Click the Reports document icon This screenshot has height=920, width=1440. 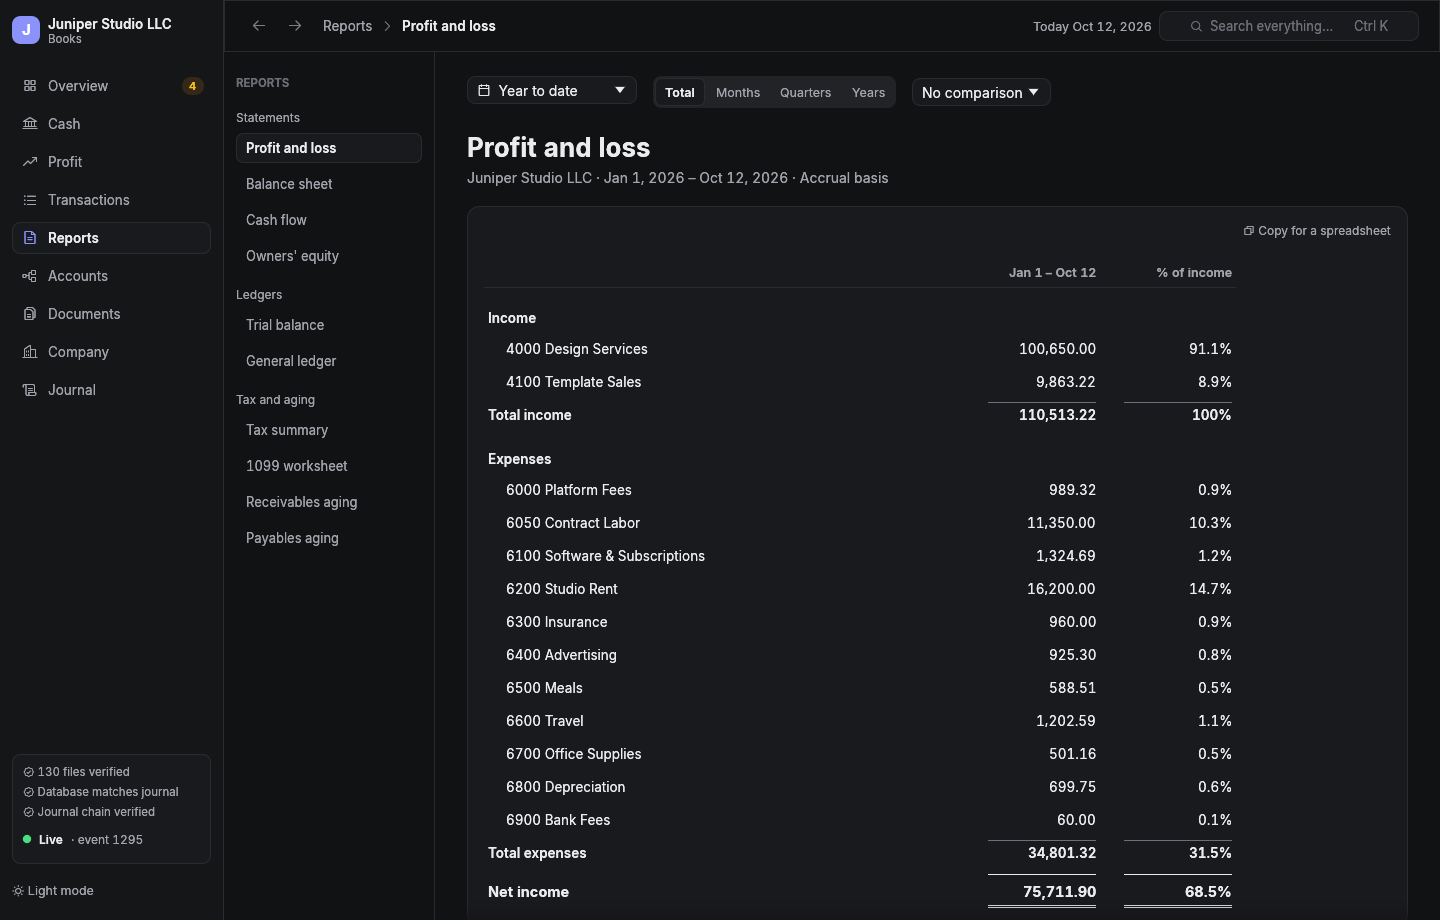[30, 238]
